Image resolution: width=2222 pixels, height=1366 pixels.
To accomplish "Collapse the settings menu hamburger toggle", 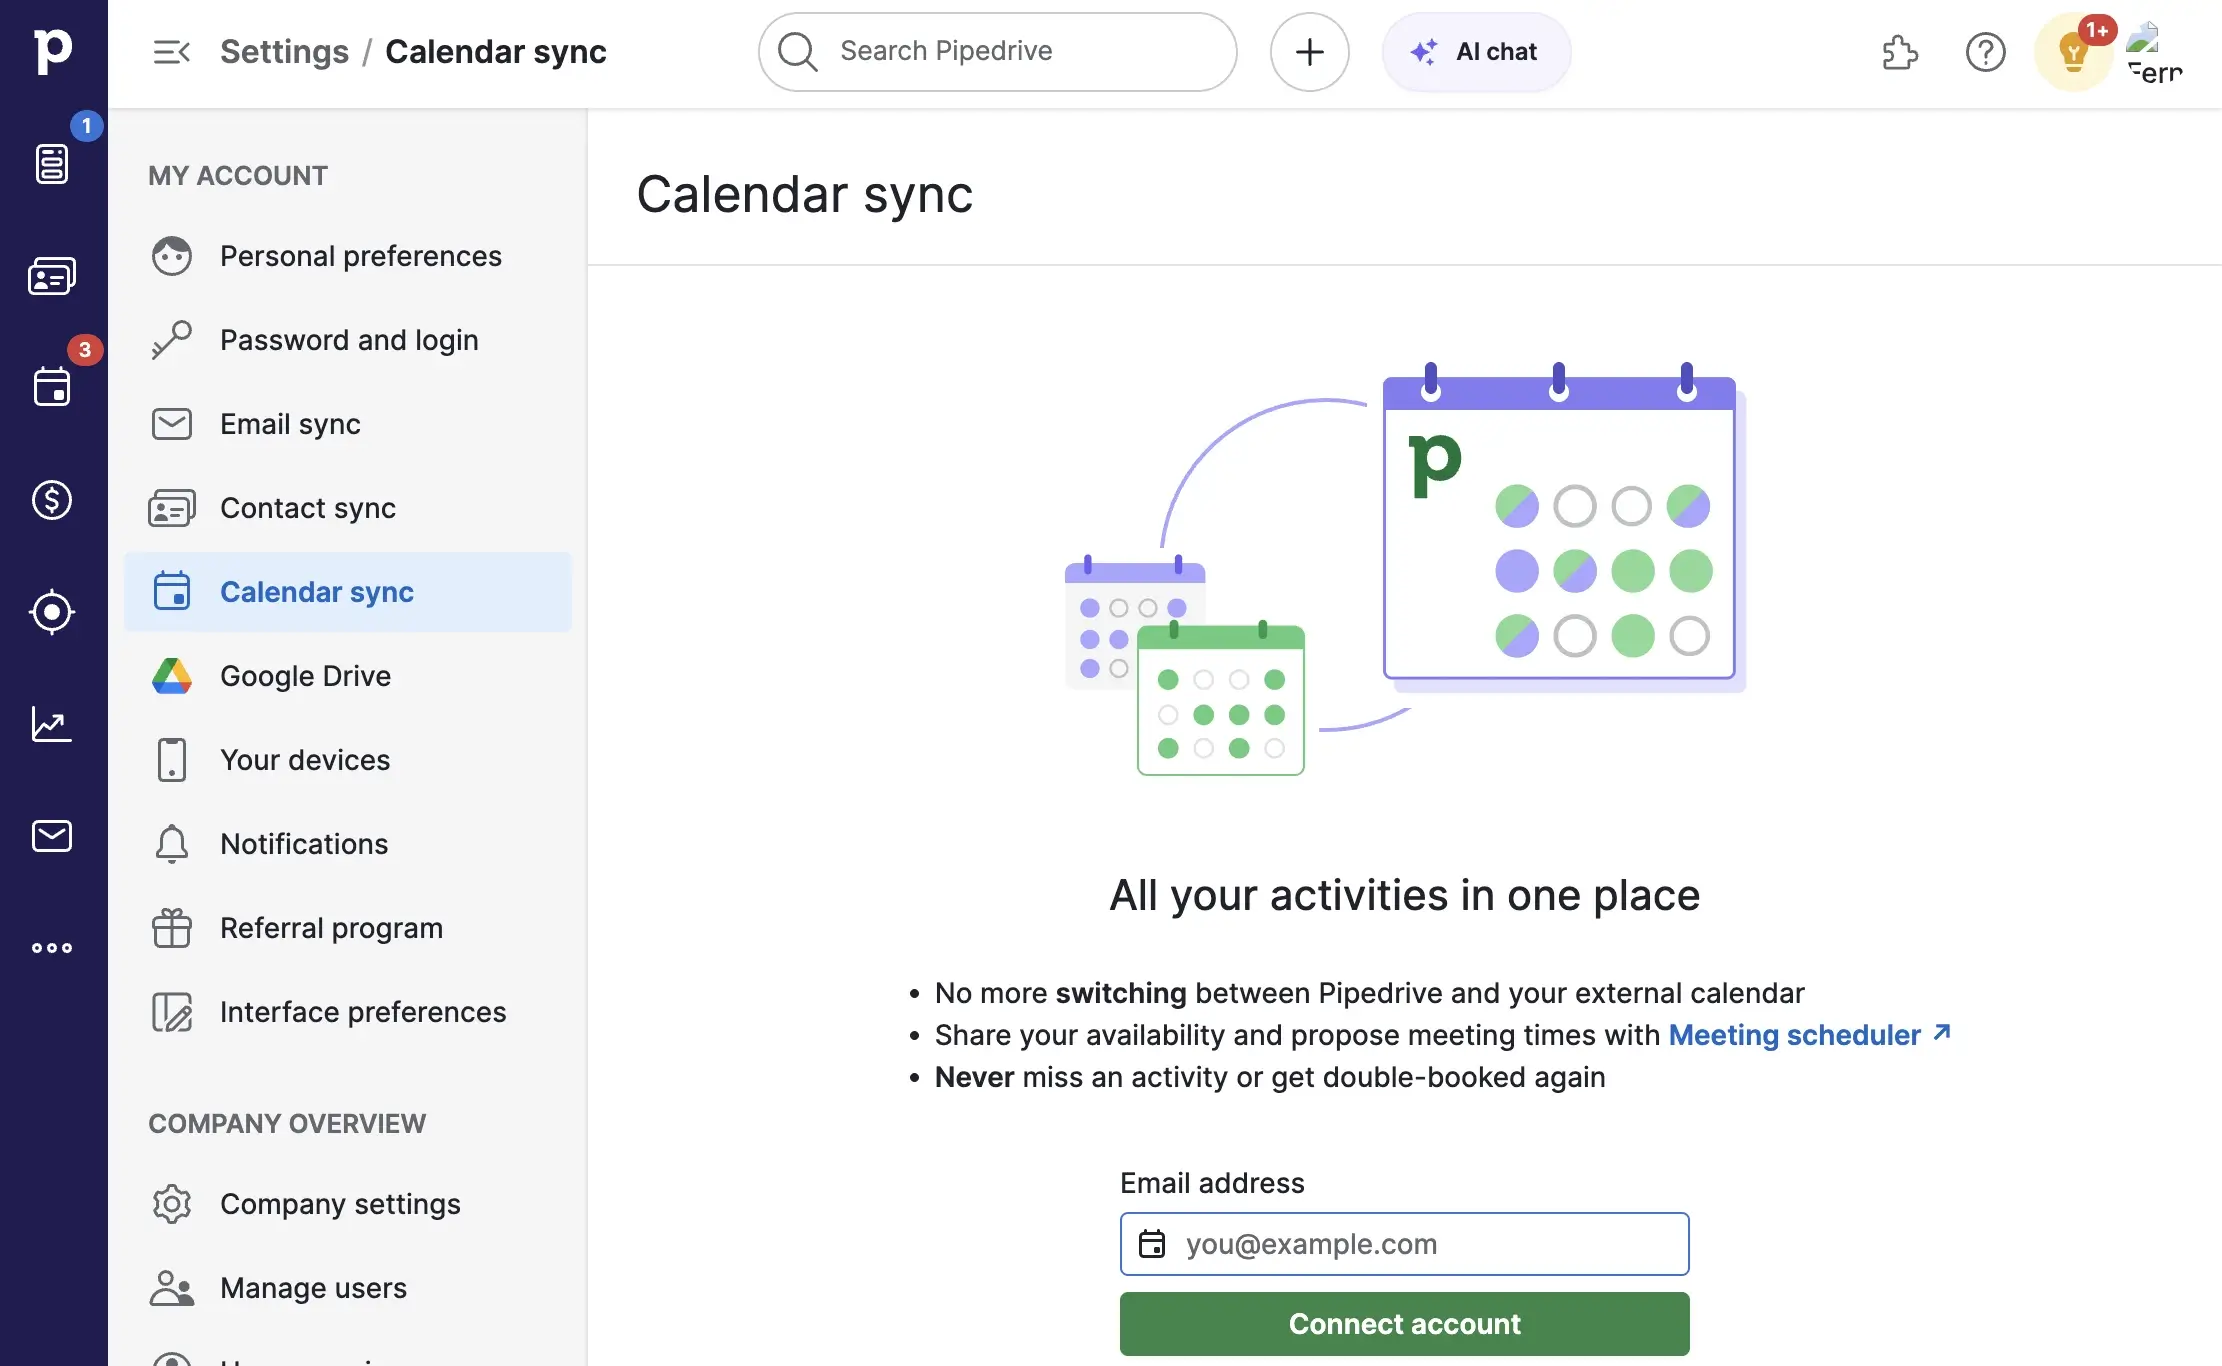I will (171, 52).
